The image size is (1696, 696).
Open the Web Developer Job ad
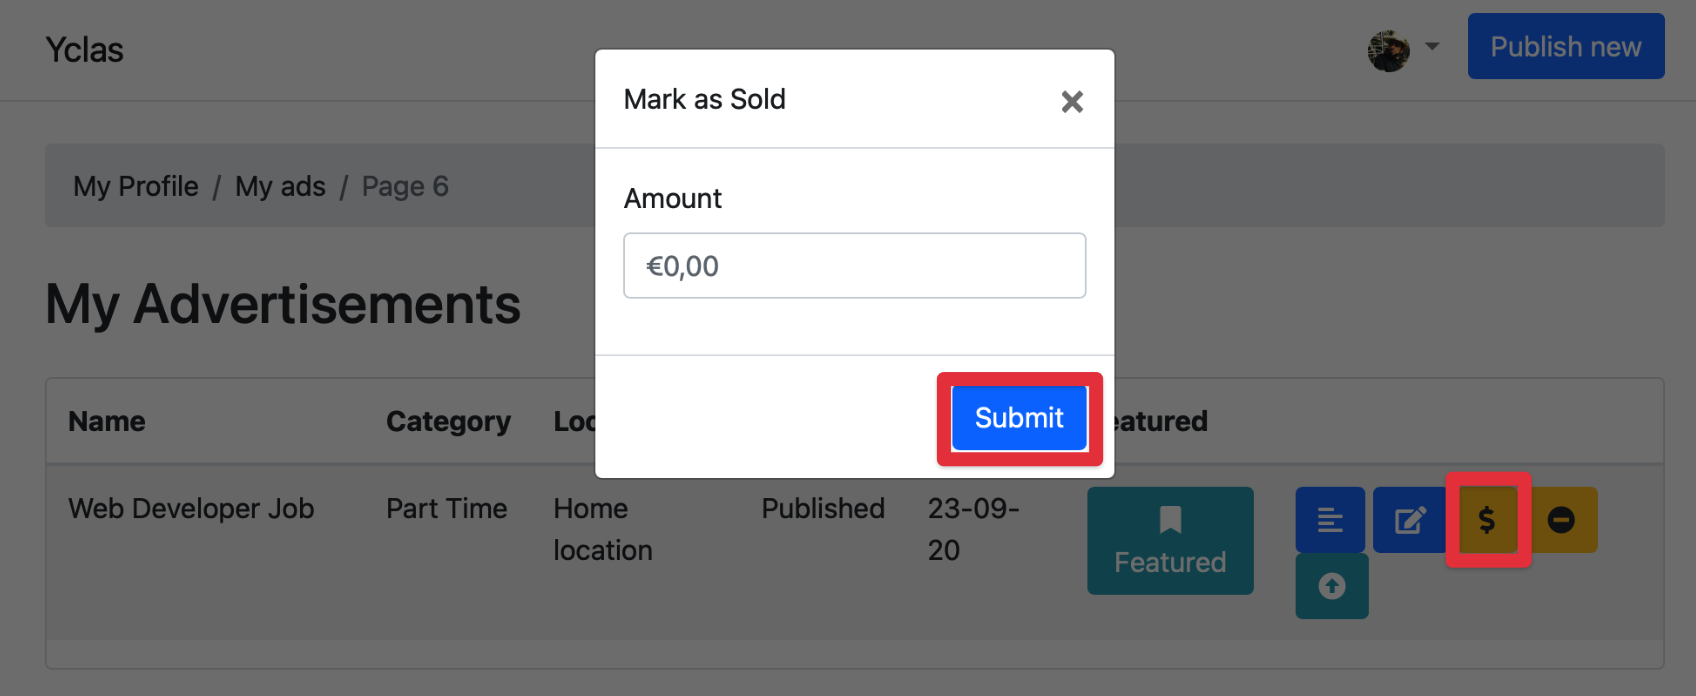tap(191, 509)
